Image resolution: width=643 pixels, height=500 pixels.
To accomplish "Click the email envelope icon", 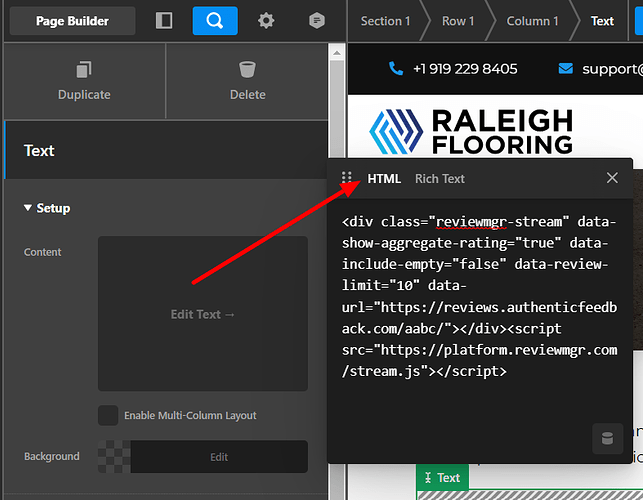I will [x=565, y=68].
